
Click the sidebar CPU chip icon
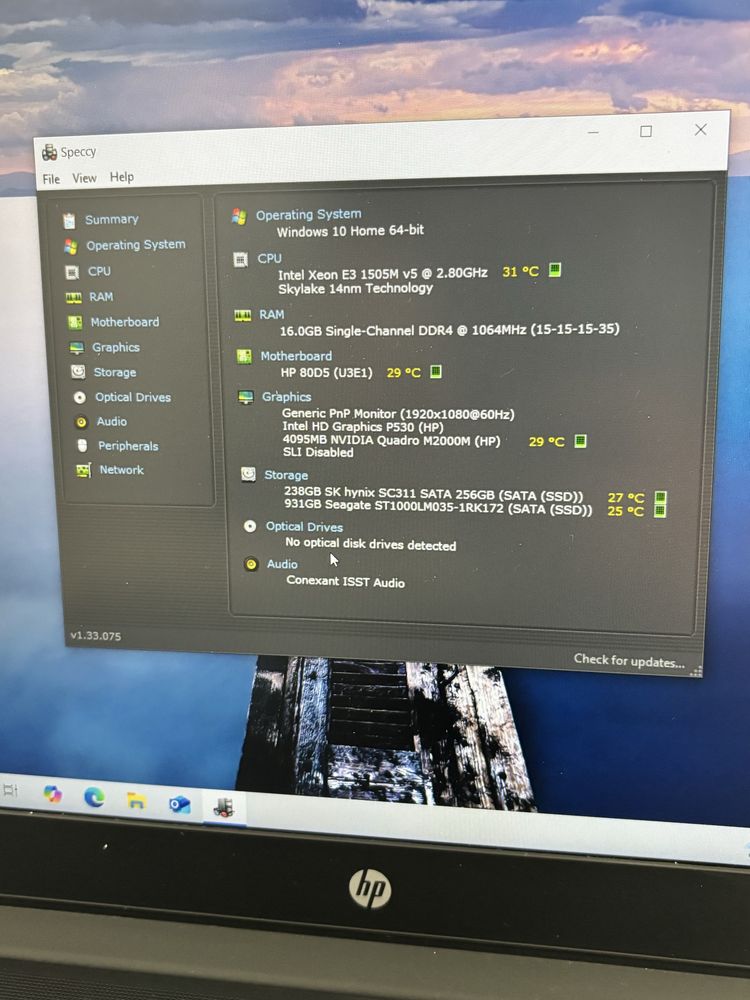point(72,272)
